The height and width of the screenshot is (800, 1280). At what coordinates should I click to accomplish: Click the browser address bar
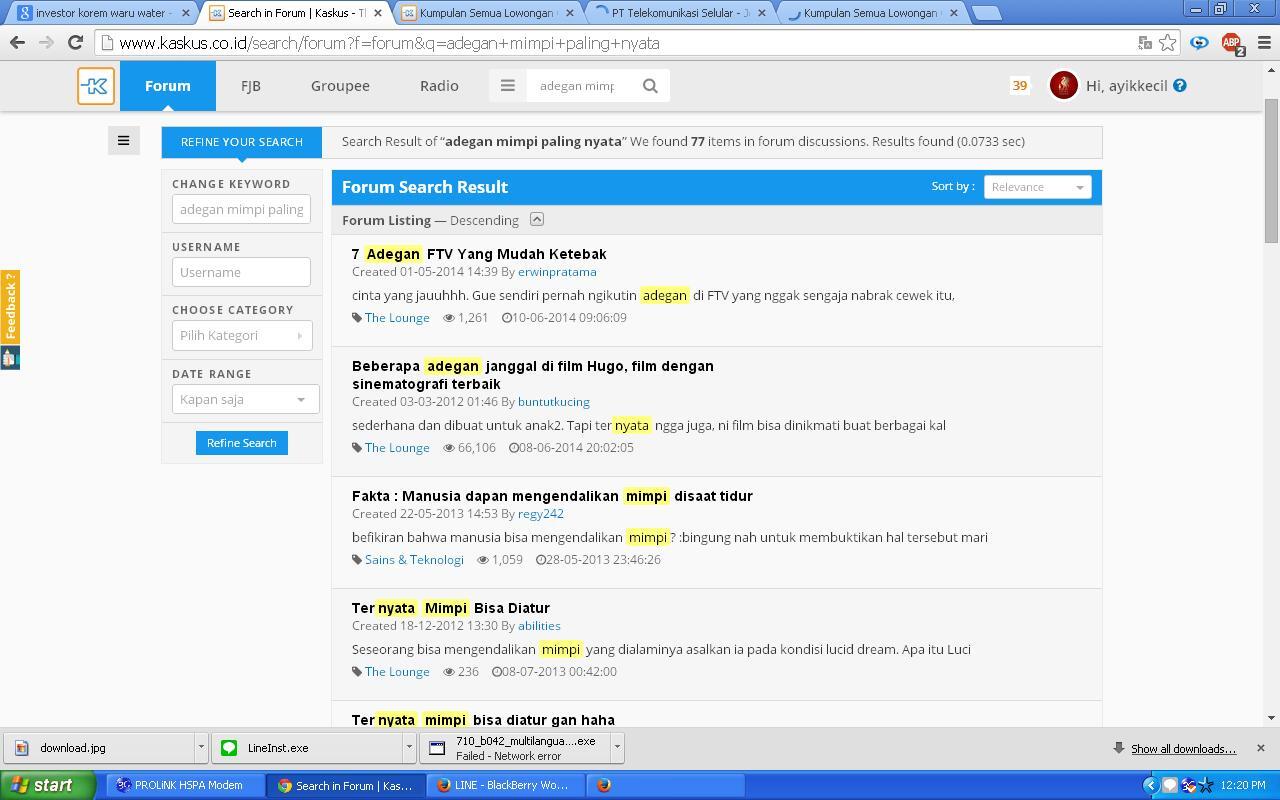click(x=620, y=43)
